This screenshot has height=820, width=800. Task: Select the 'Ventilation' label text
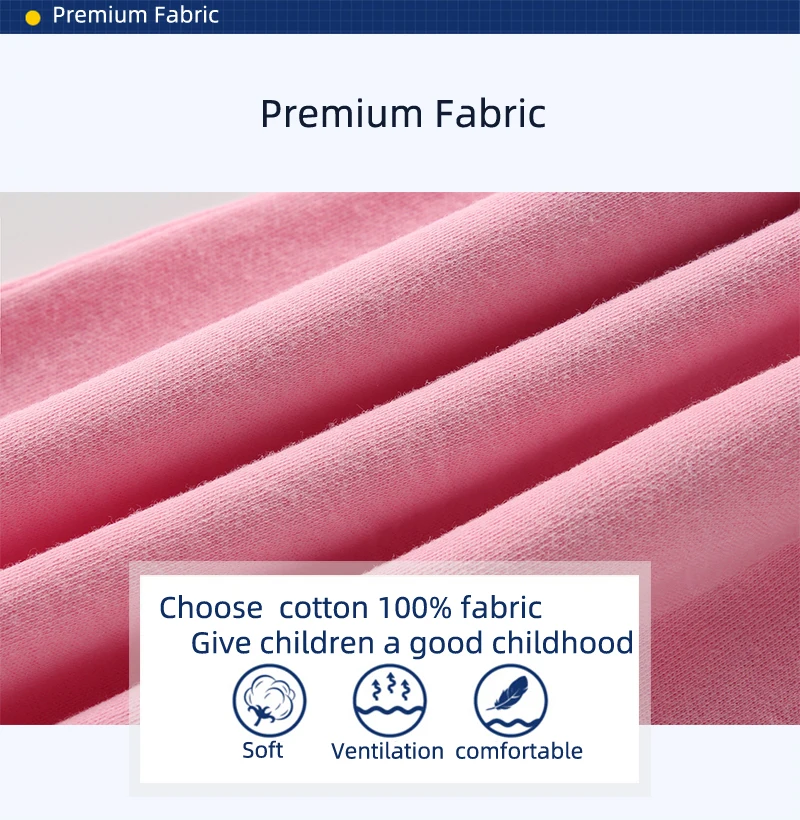click(x=387, y=751)
